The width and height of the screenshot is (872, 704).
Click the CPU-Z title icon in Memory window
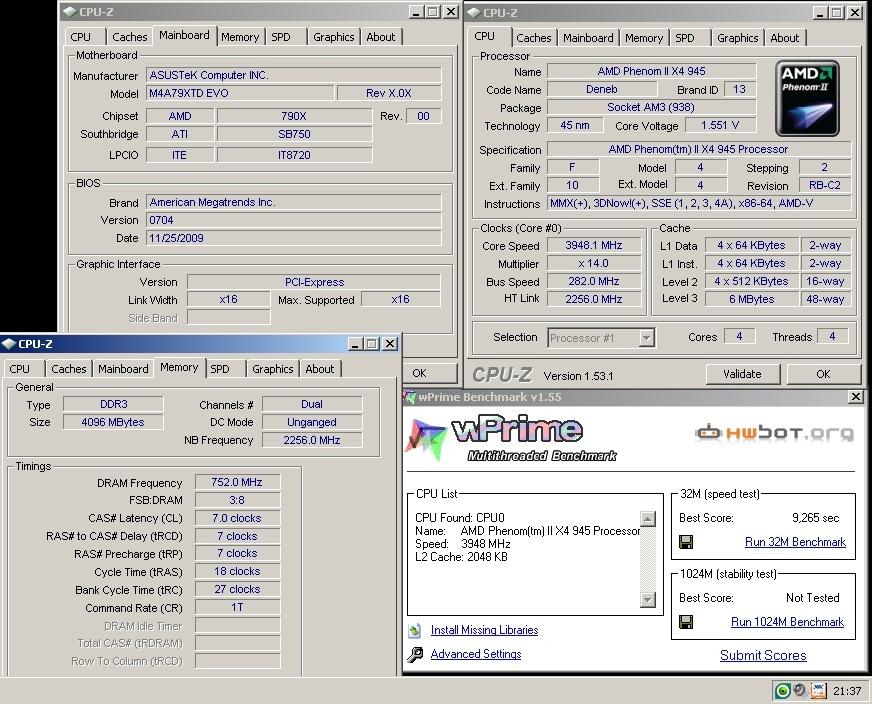click(x=9, y=344)
